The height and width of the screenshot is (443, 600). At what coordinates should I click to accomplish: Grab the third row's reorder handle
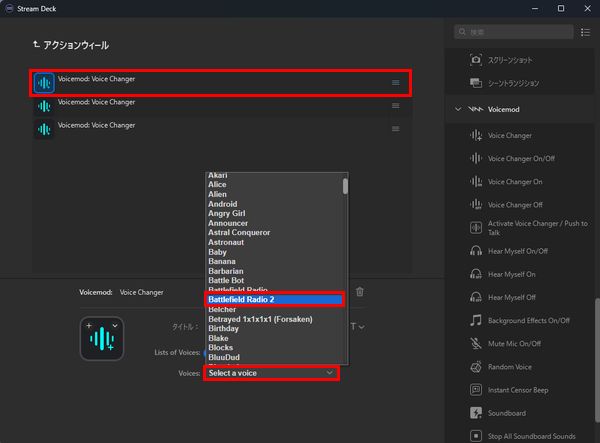pos(396,129)
